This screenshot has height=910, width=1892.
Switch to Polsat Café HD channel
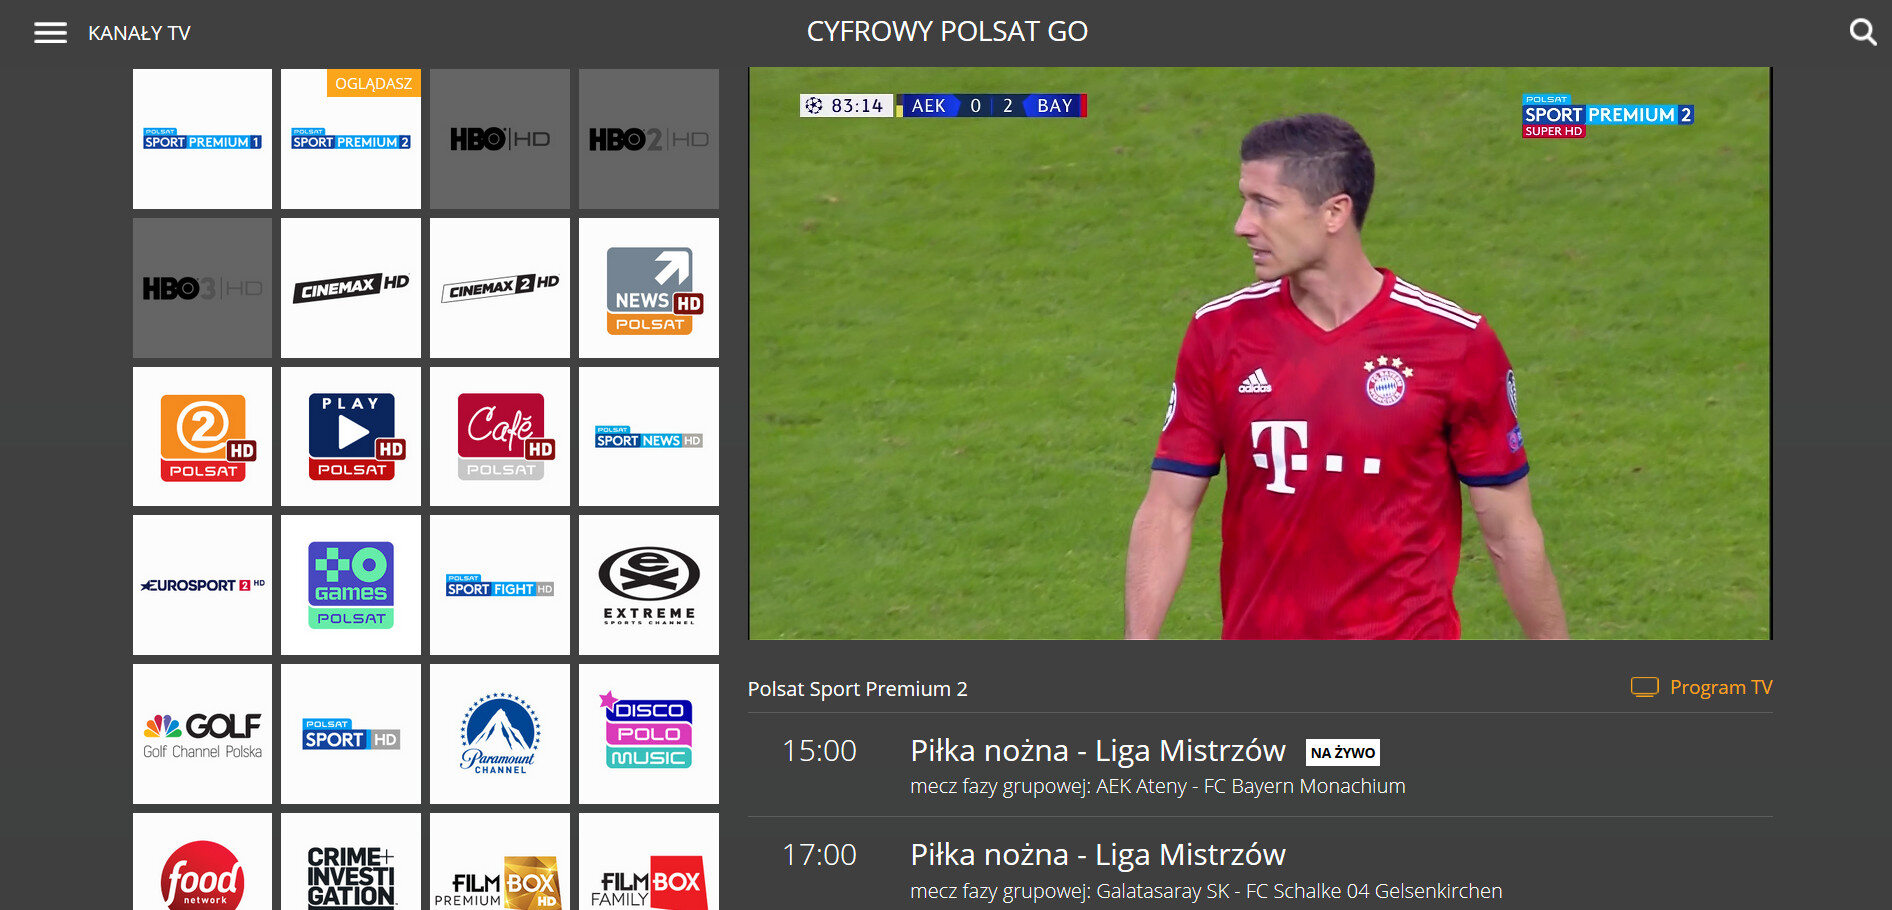click(x=500, y=437)
